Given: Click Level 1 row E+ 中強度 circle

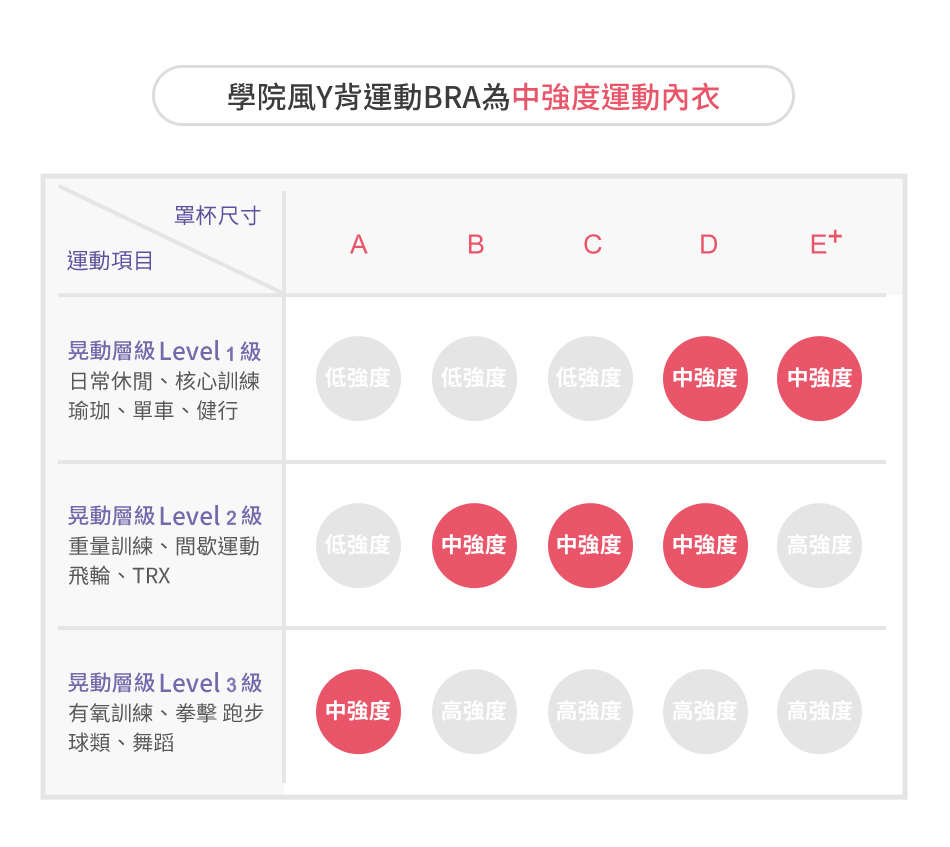Looking at the screenshot, I should pos(820,379).
